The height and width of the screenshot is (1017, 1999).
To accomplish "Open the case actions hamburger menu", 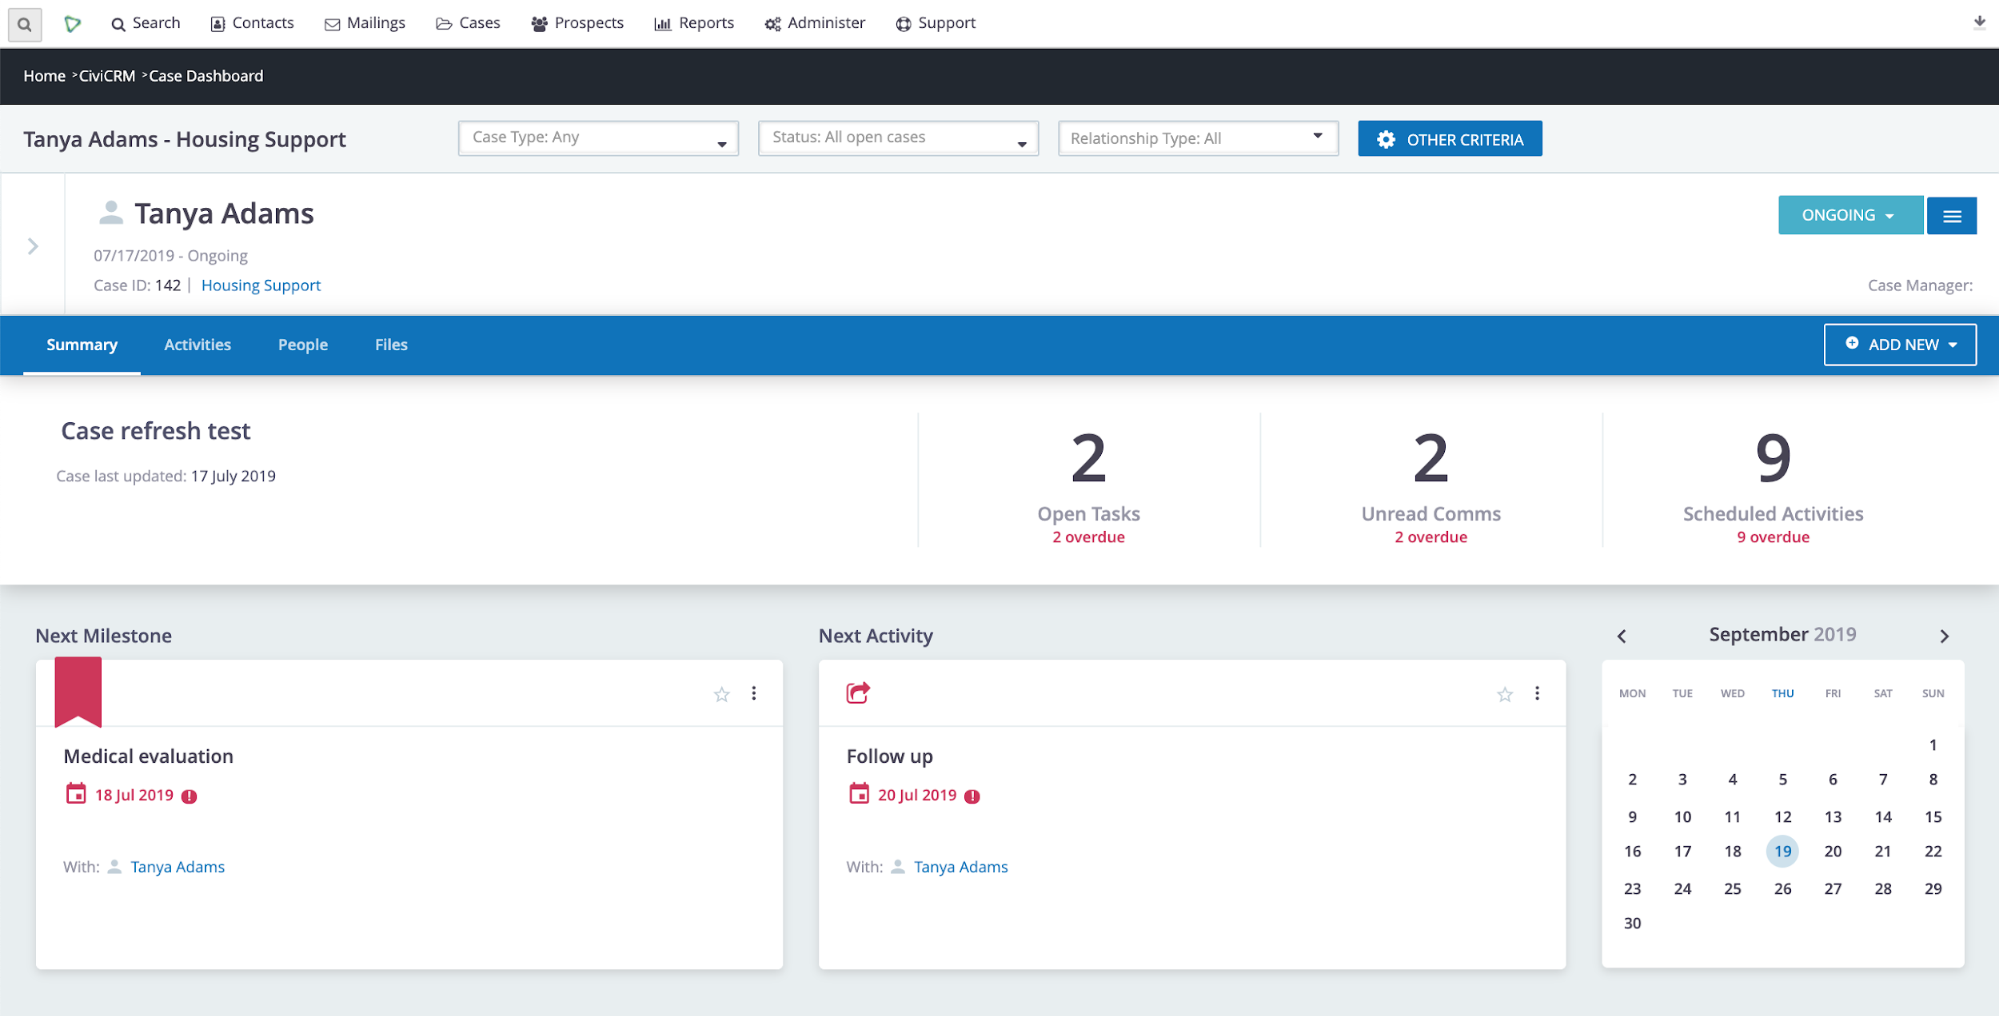I will coord(1951,216).
